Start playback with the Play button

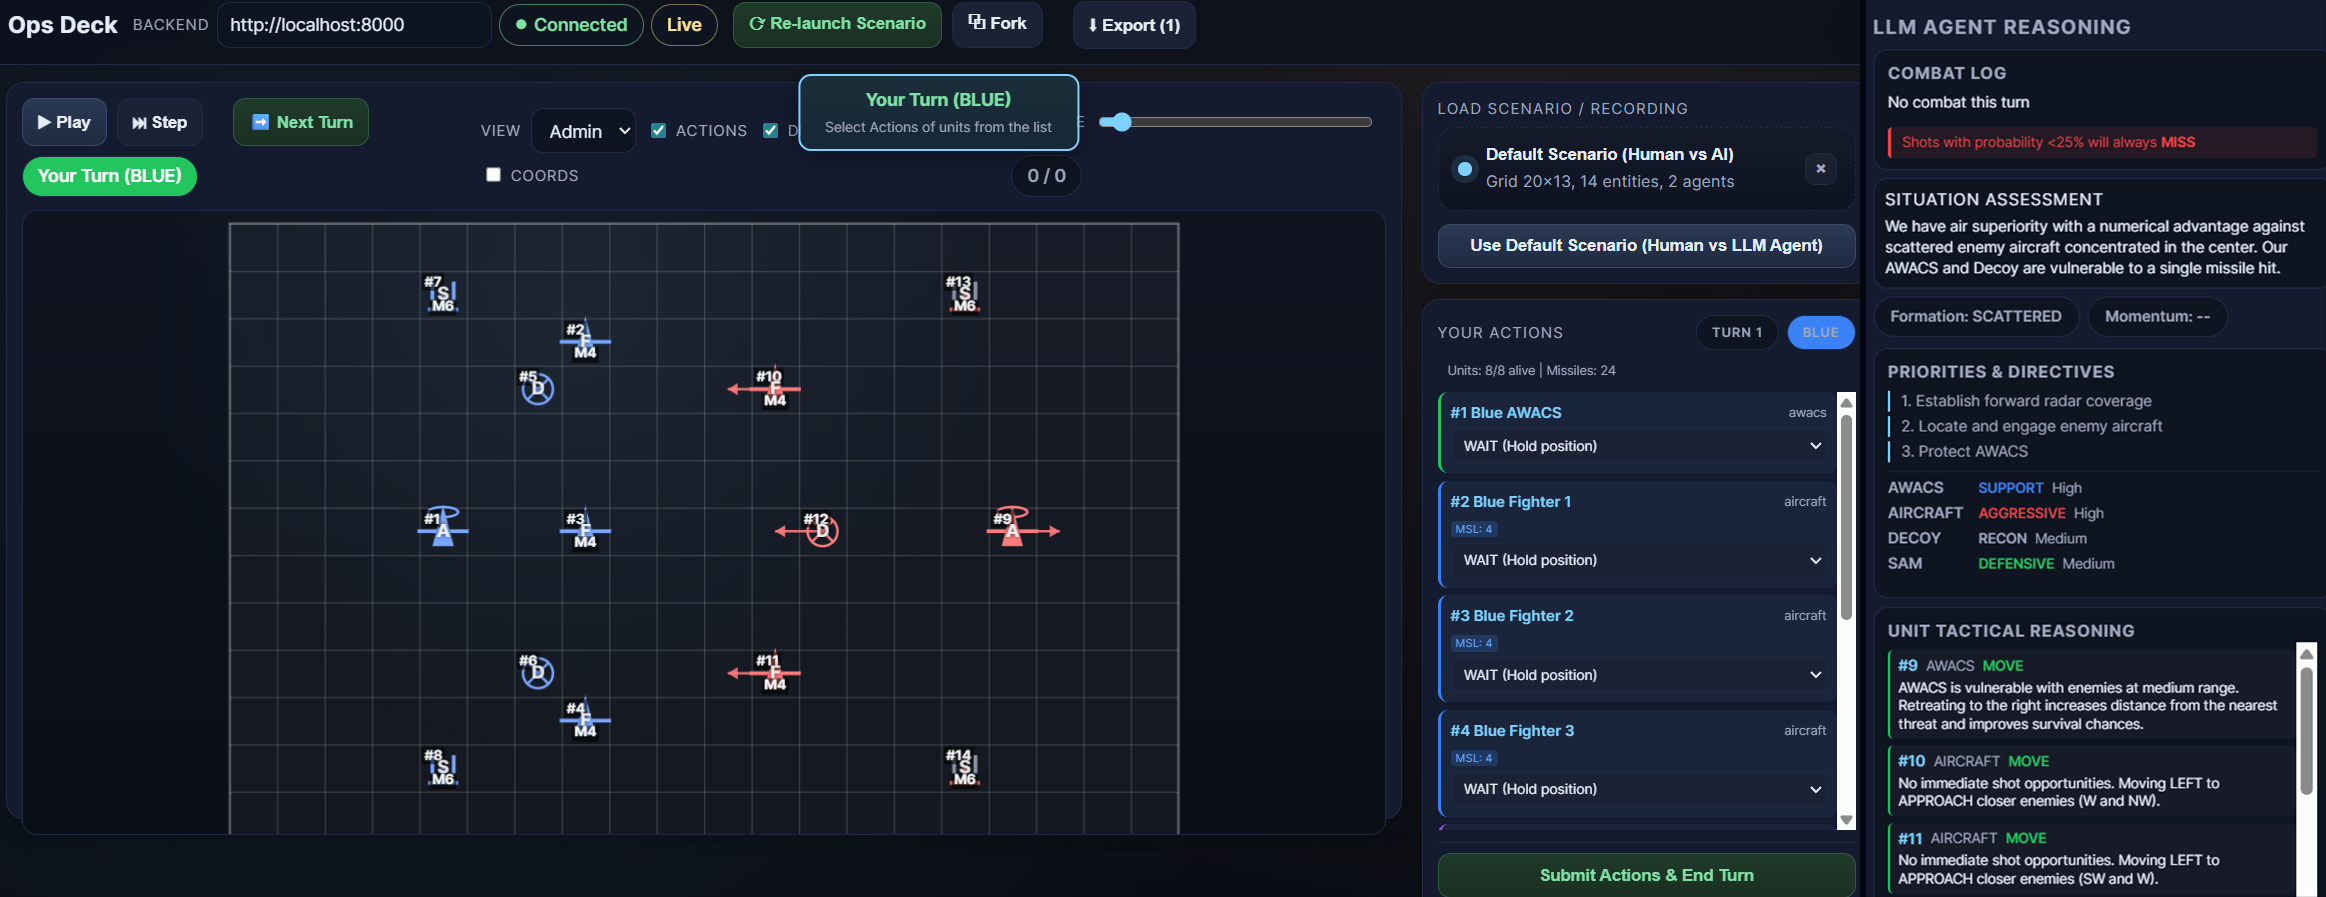tap(64, 122)
